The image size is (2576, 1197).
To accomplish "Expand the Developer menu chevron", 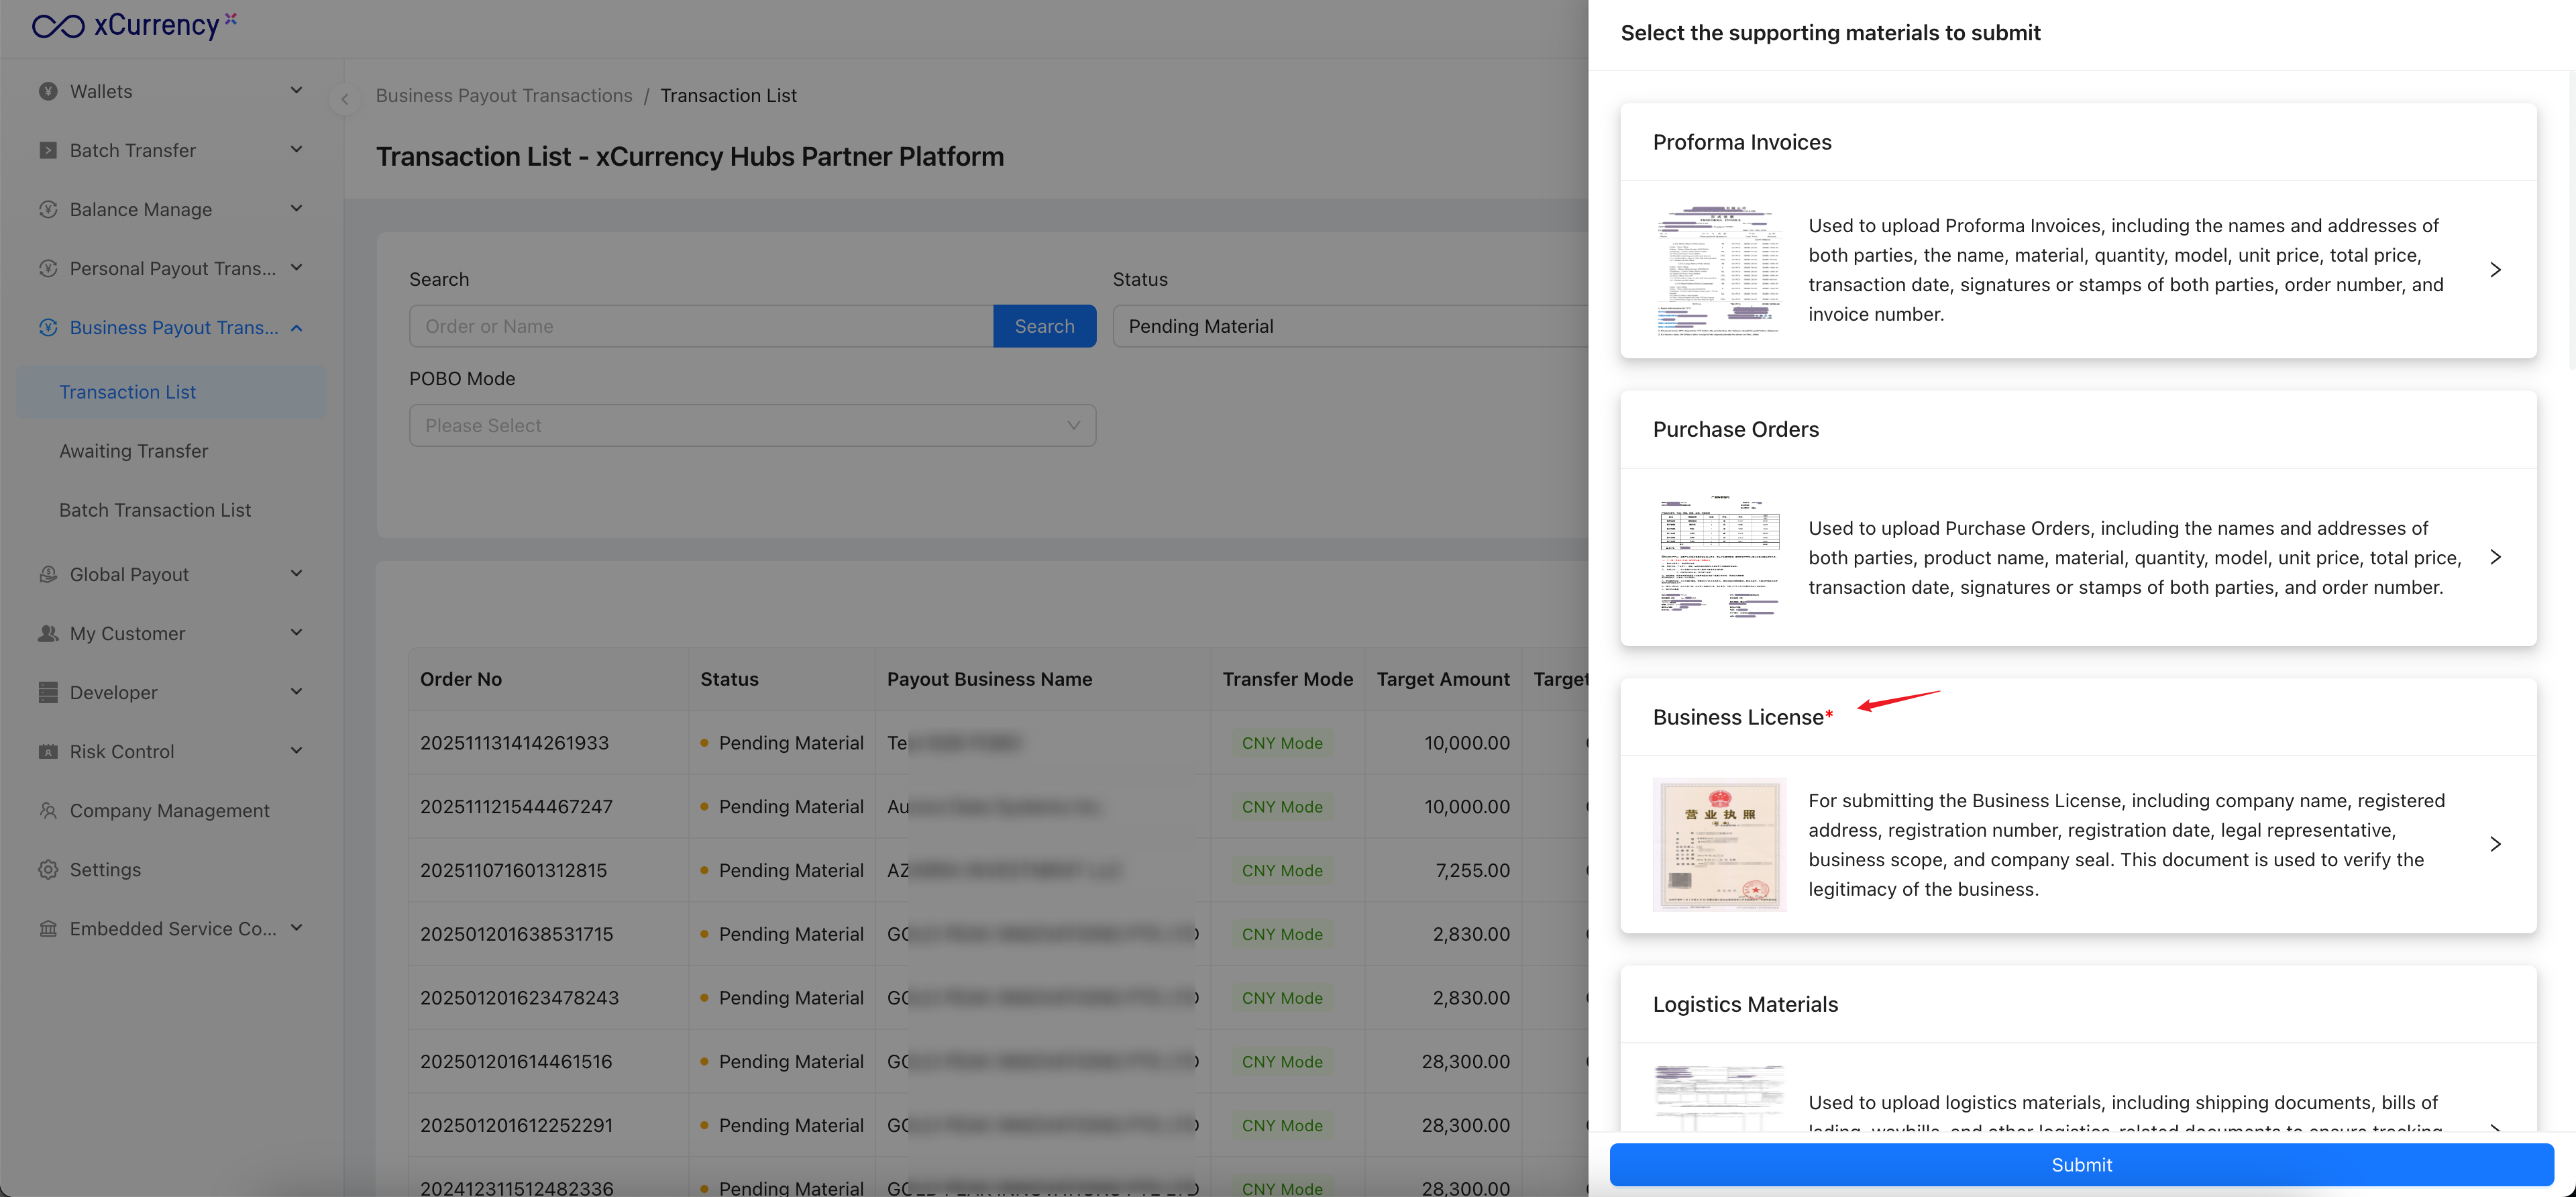I will (x=296, y=692).
